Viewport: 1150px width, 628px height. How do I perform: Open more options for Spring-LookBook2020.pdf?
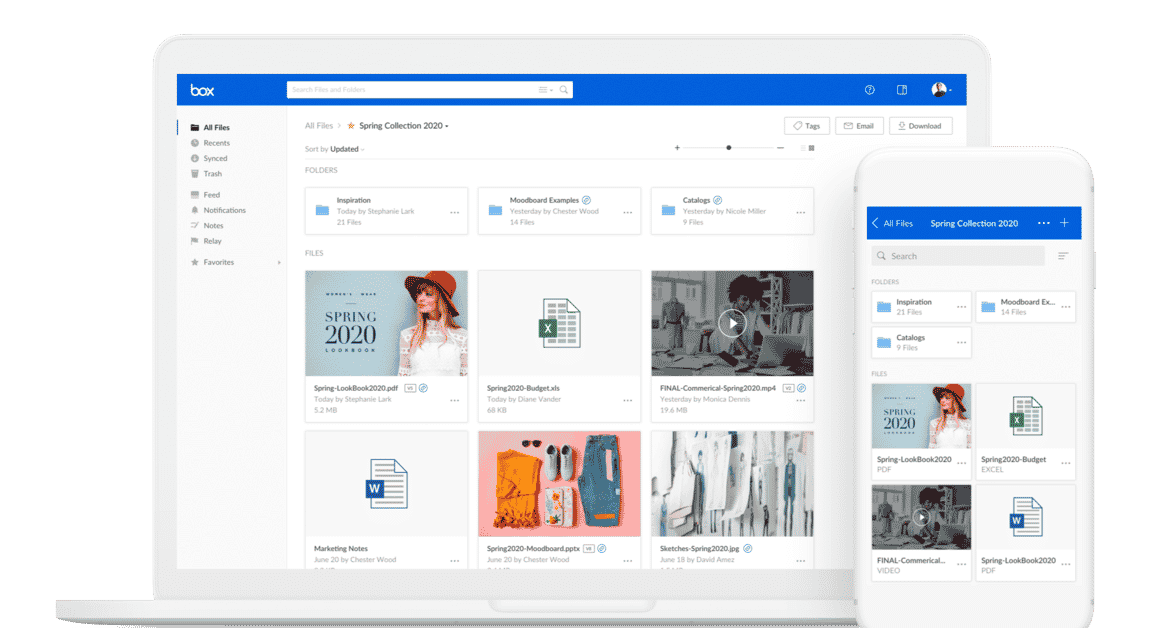pyautogui.click(x=455, y=401)
